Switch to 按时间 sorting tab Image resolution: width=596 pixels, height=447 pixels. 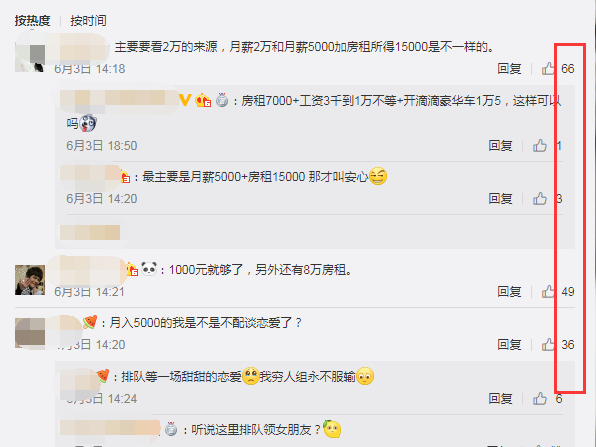pyautogui.click(x=88, y=21)
